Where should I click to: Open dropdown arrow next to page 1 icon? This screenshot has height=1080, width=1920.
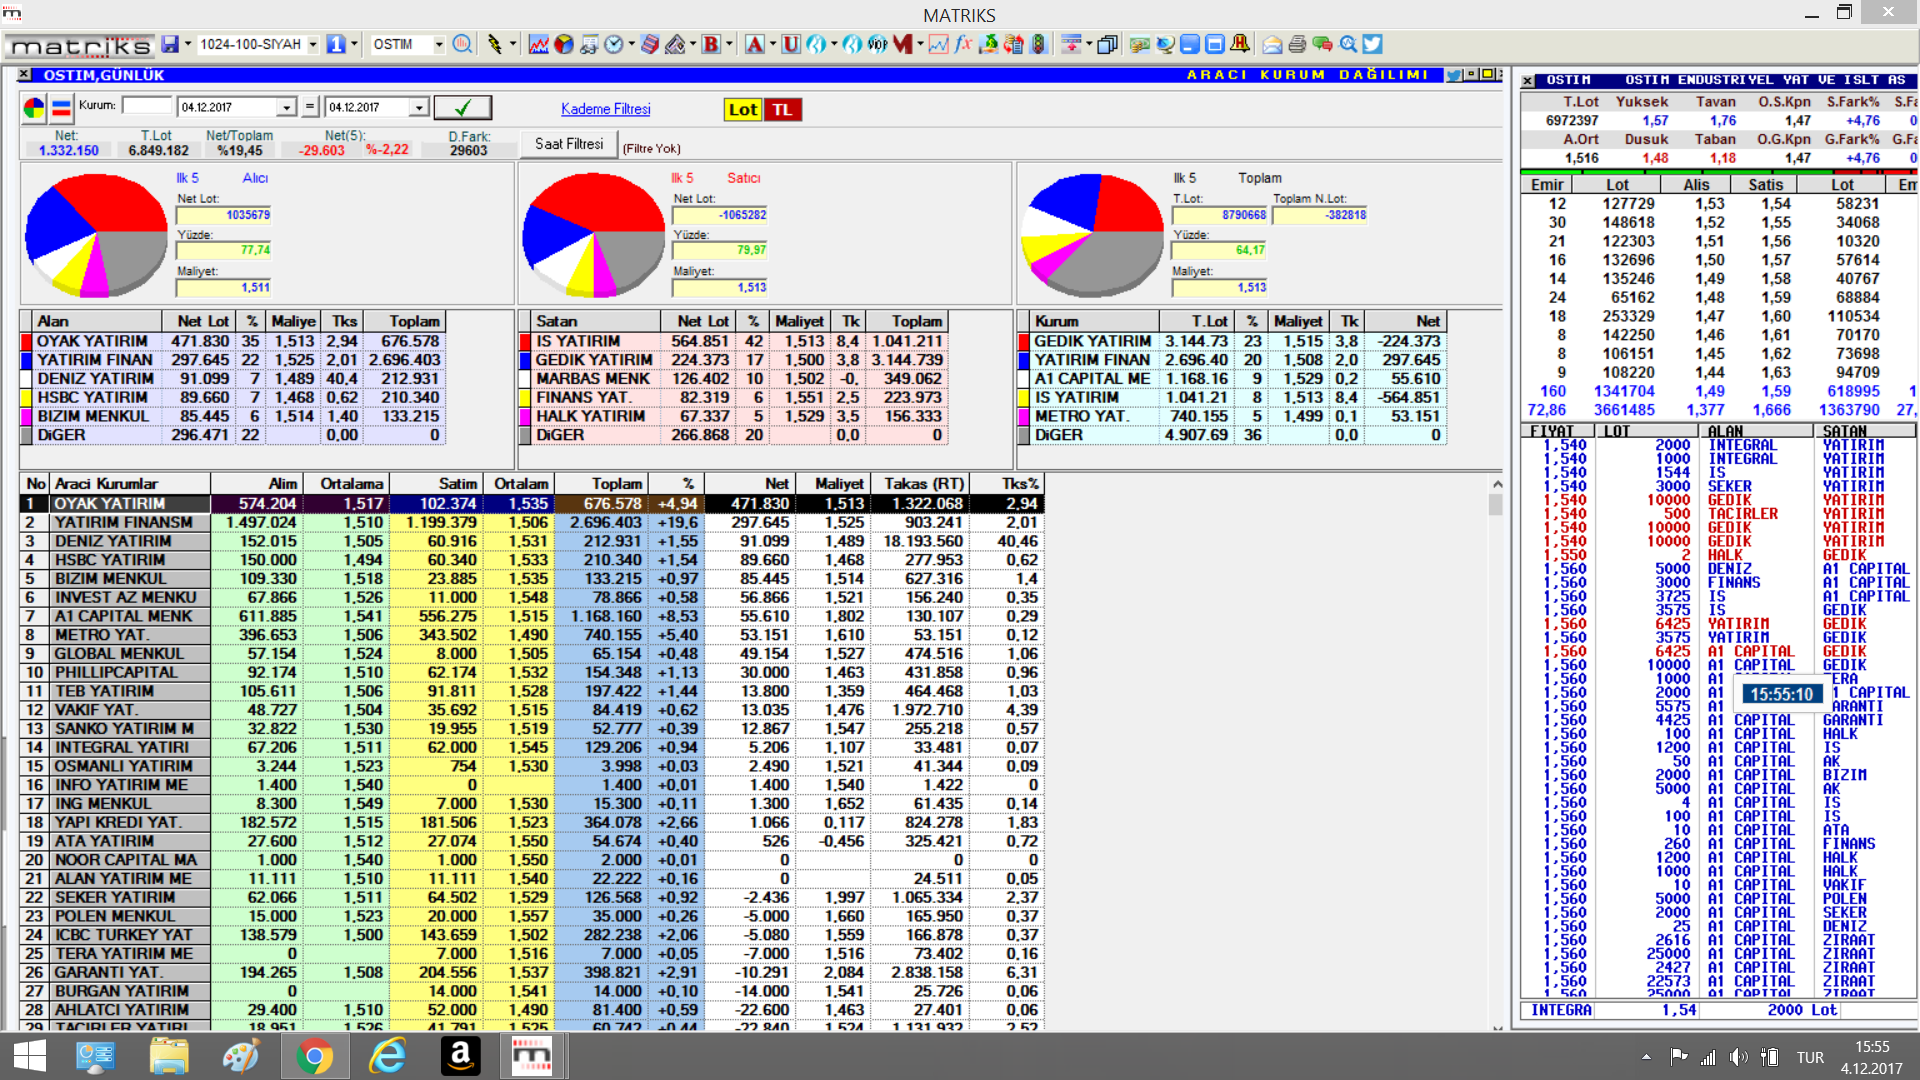tap(354, 44)
